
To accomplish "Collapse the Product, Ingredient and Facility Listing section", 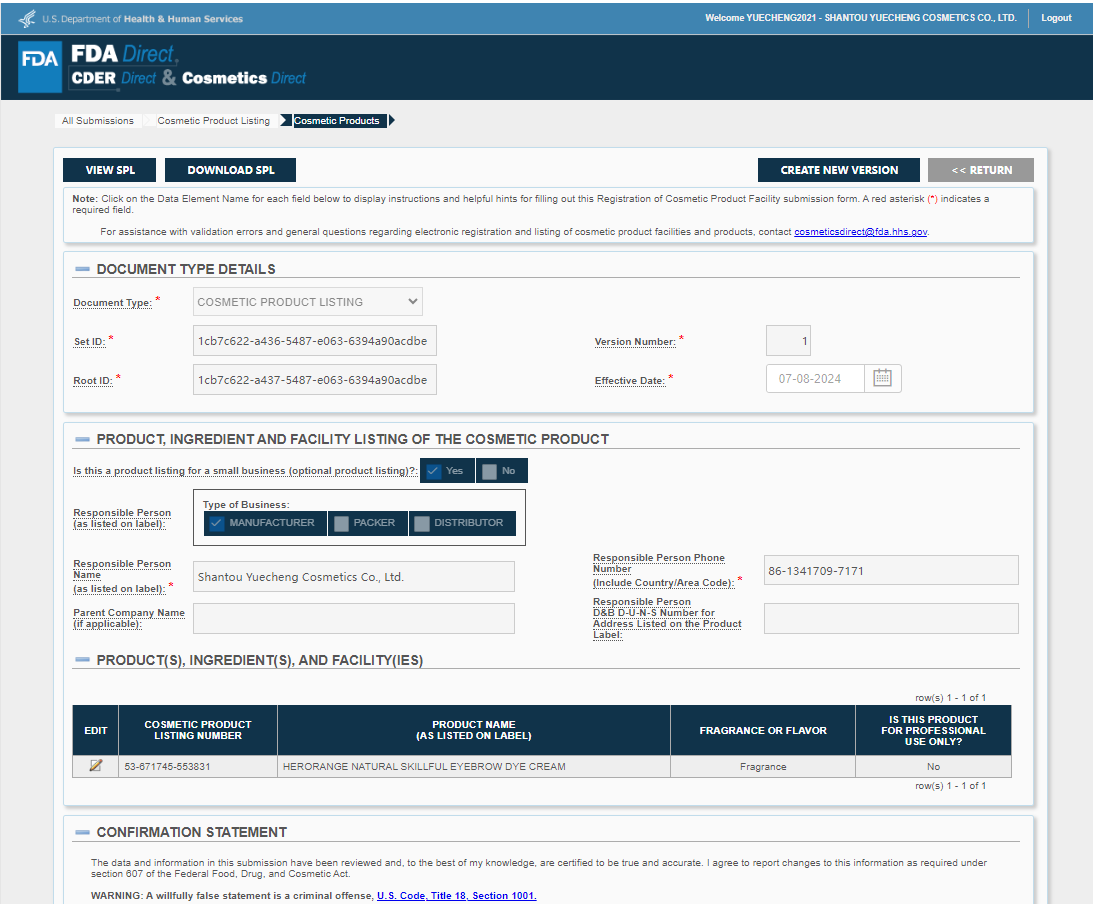I will coord(82,439).
